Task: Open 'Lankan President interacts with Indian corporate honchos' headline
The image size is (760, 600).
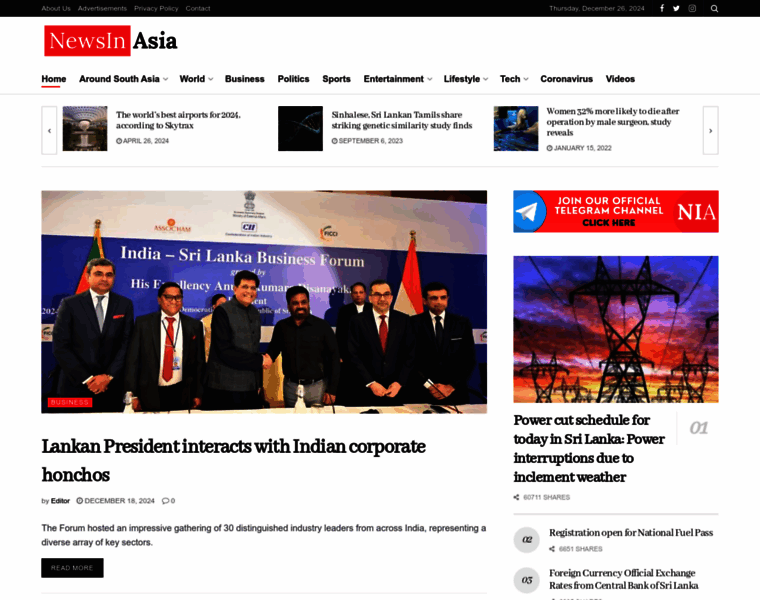Action: [234, 460]
